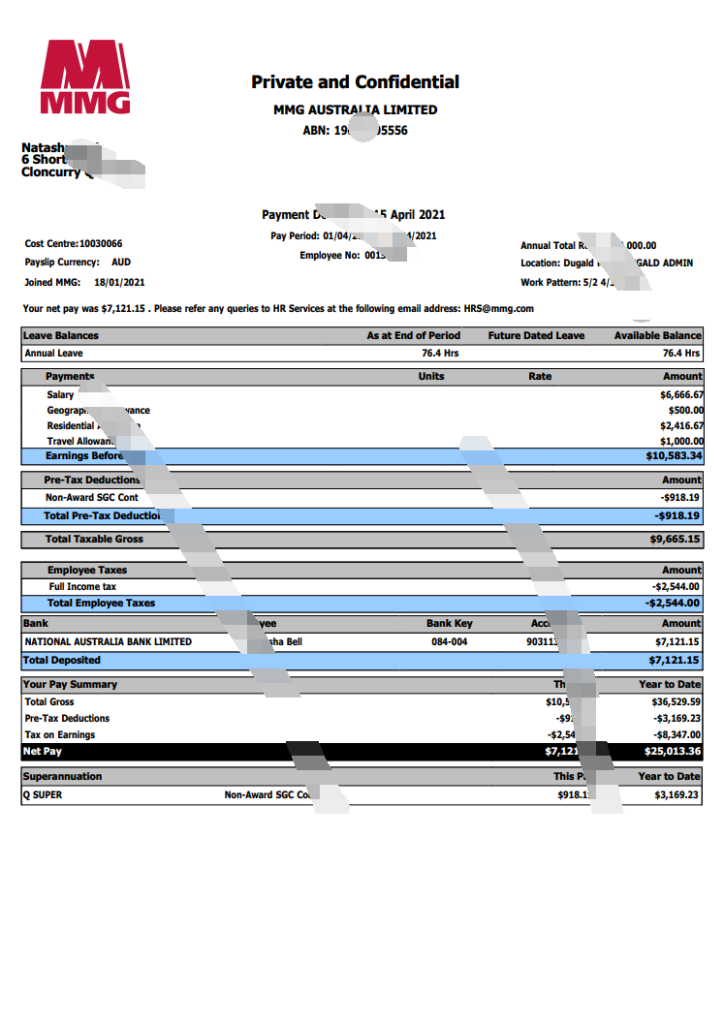Screen dimensions: 724x1024
Task: Click the 'Future Dated Leave' column header
Action: (x=536, y=336)
